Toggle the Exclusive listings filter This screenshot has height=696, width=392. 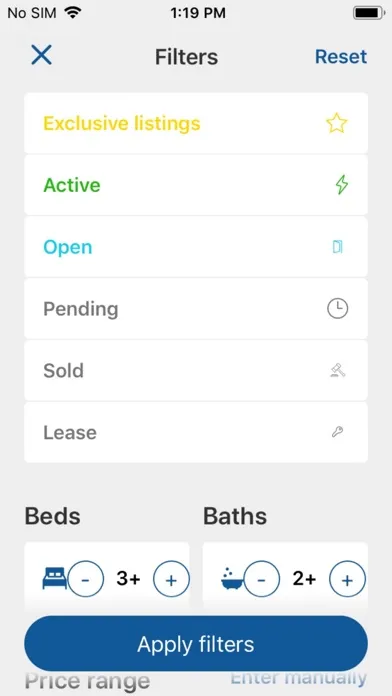196,123
